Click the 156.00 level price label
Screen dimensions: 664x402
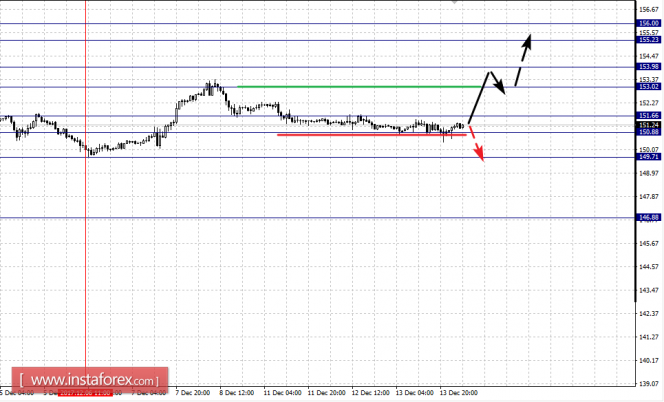tap(649, 23)
